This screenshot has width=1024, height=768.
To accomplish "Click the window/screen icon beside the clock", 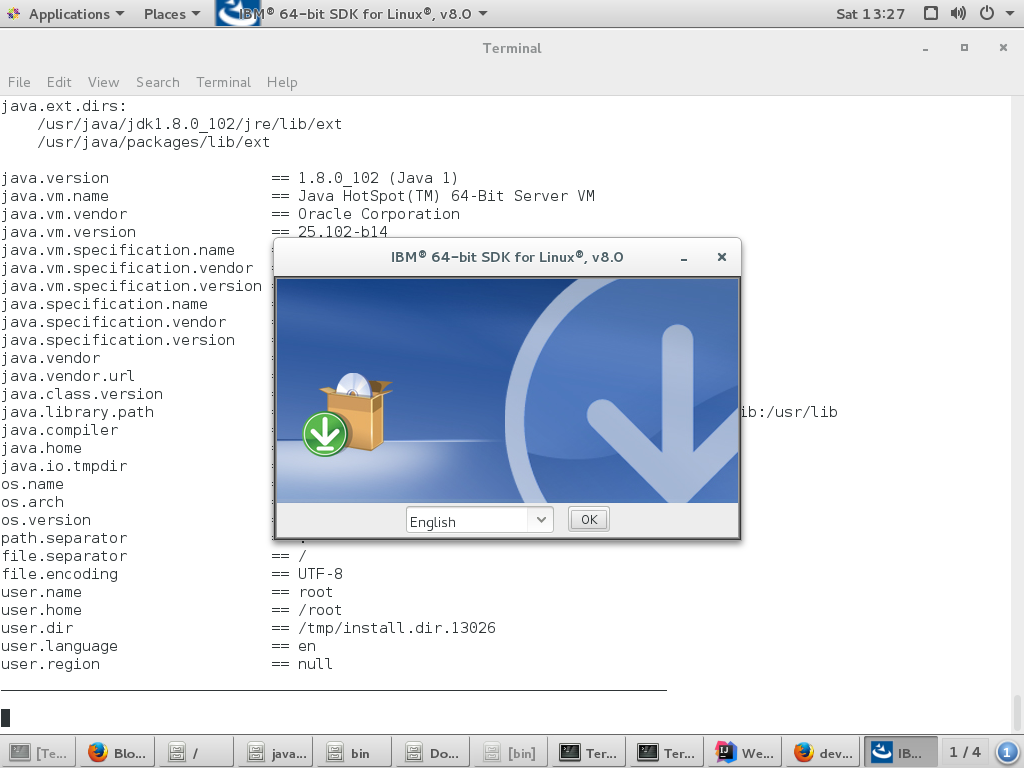I will click(931, 14).
